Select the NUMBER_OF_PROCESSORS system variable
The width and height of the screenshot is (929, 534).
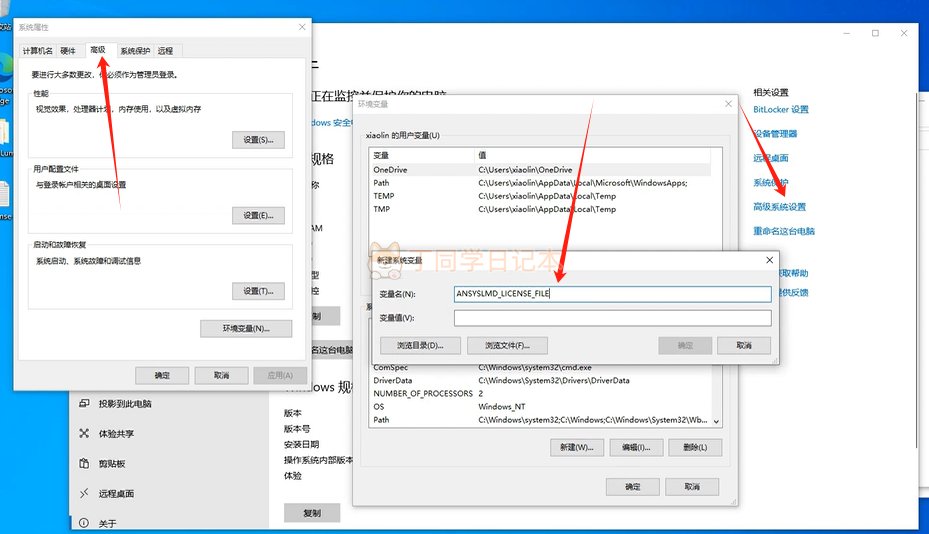click(540, 394)
